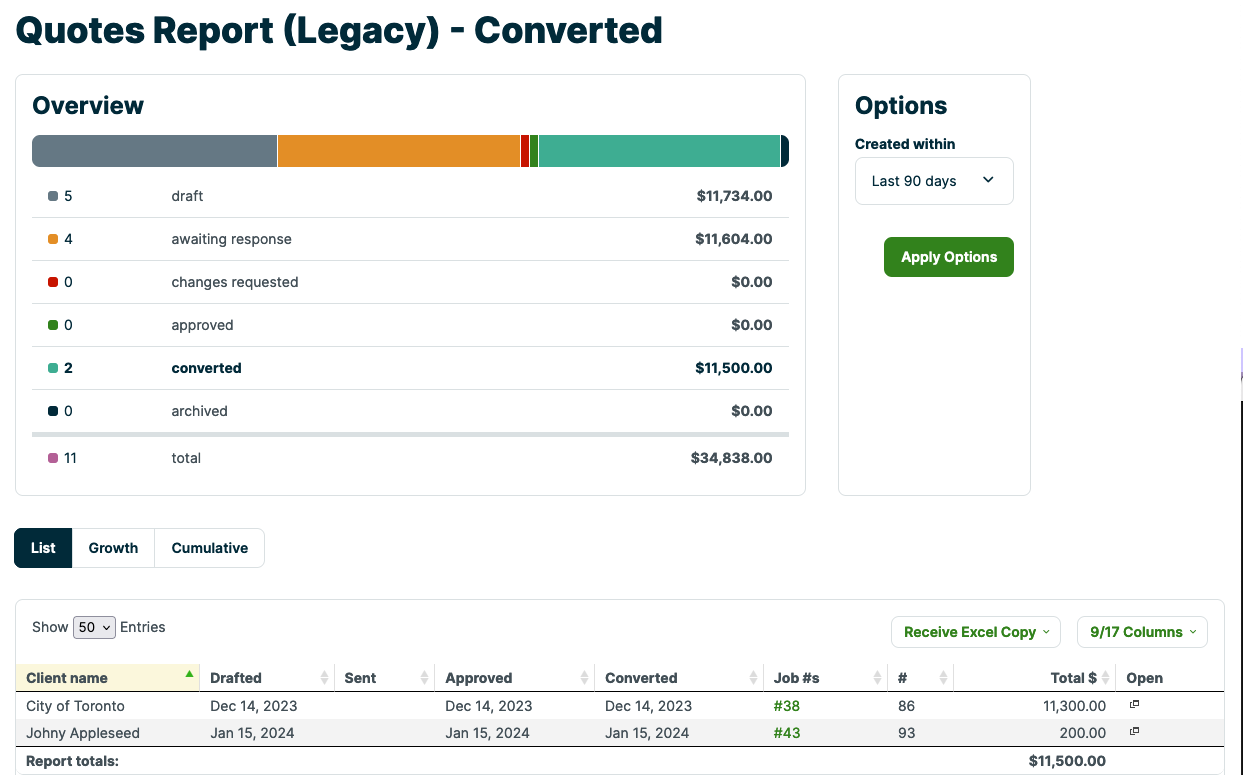The image size is (1243, 775).
Task: Sort table by Sent column arrows
Action: pos(425,678)
